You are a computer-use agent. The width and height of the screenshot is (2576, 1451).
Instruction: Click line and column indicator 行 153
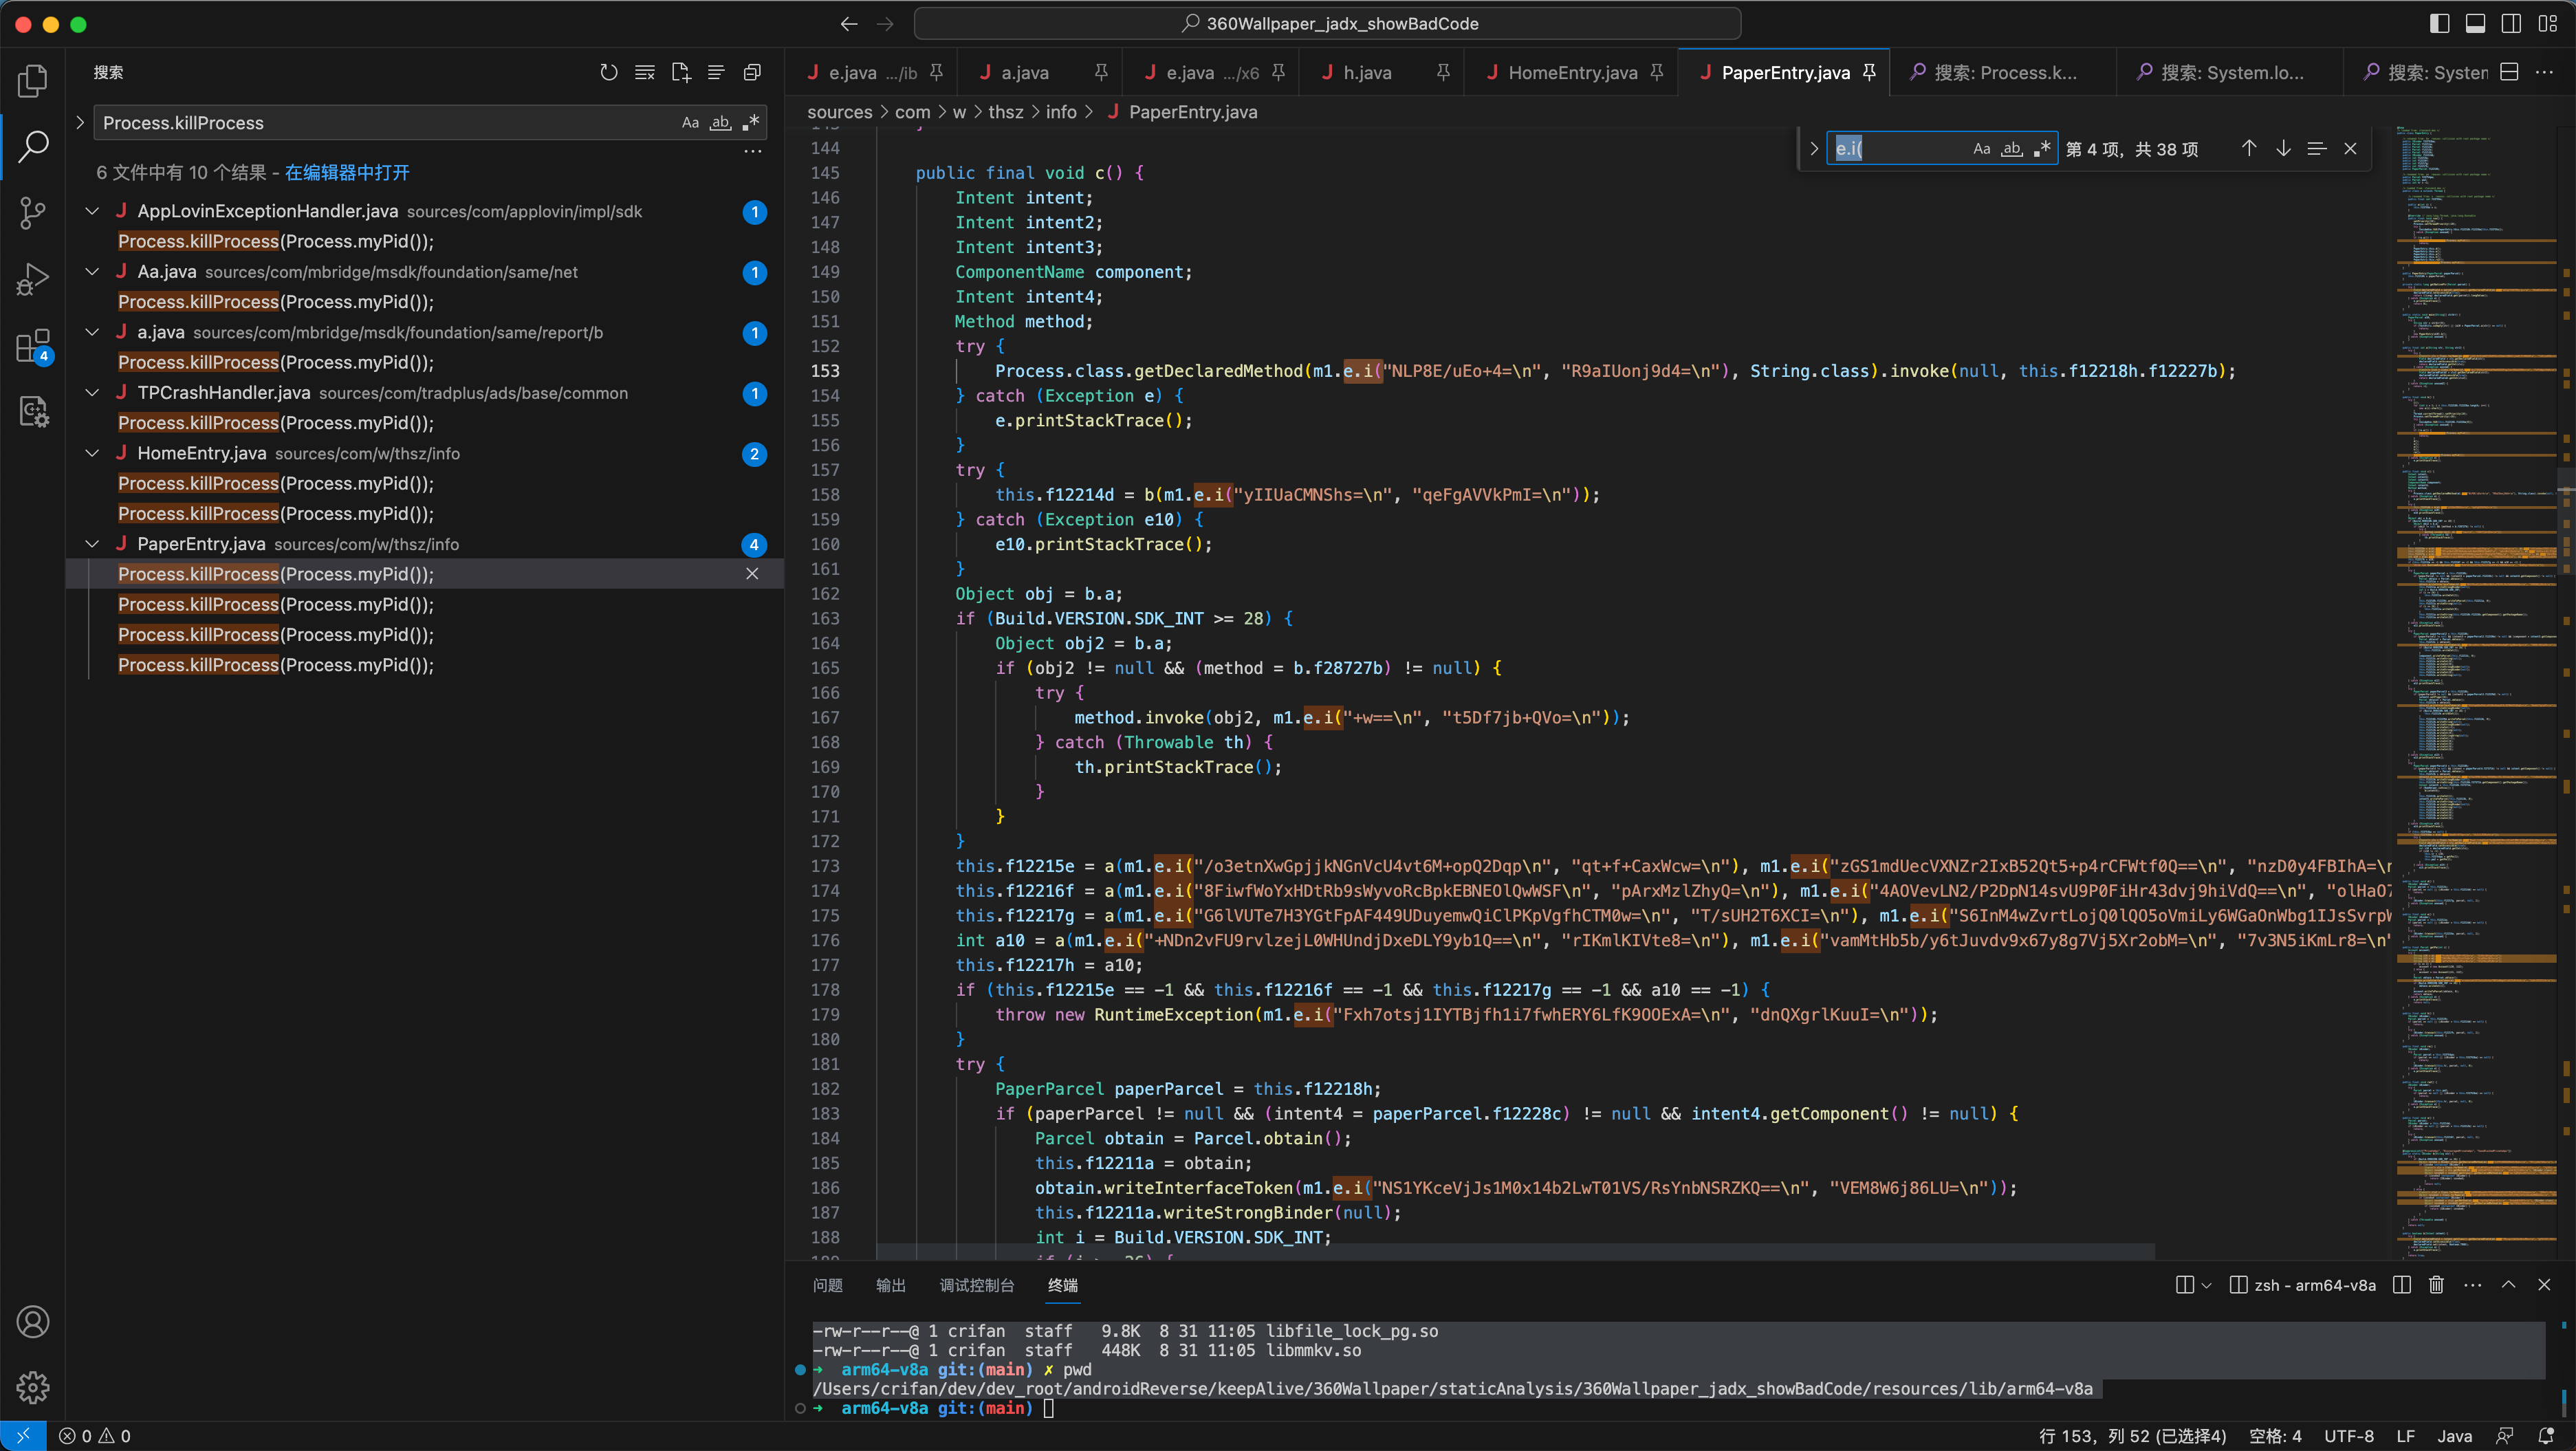coord(2132,1436)
